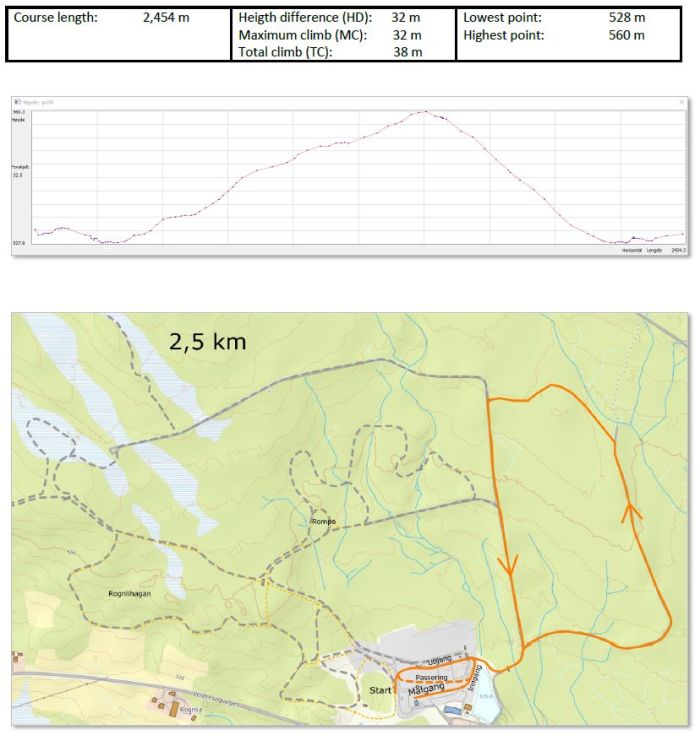Viewport: 700px width, 736px height.
Task: Click the 'Passering' label in the stadium
Action: click(431, 677)
